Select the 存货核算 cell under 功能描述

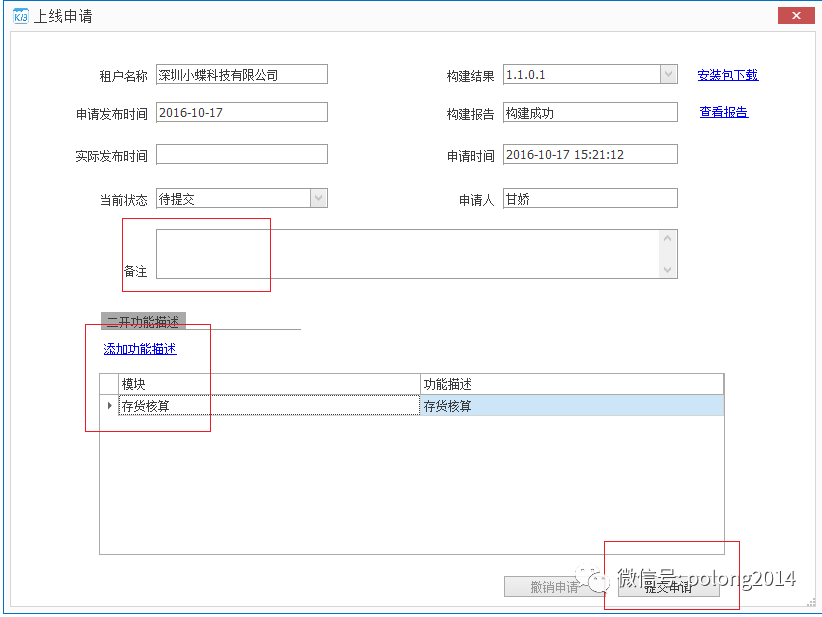[x=571, y=406]
